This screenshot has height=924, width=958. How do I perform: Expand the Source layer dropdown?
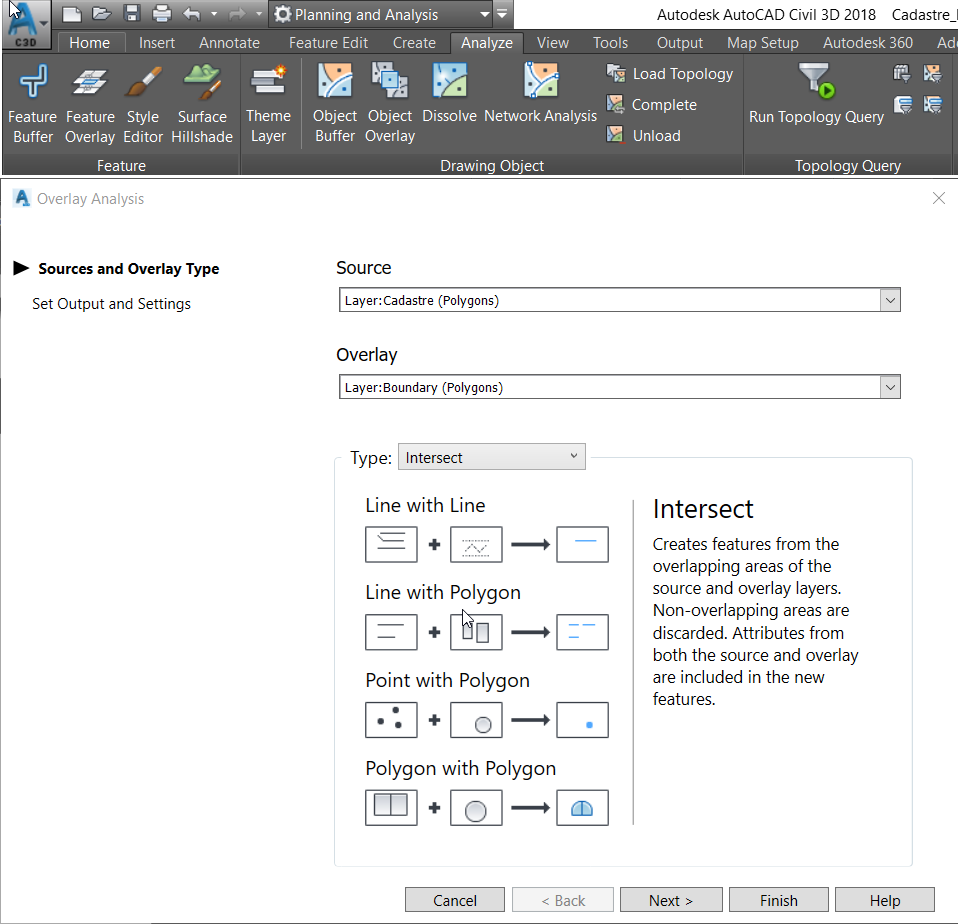tap(889, 300)
